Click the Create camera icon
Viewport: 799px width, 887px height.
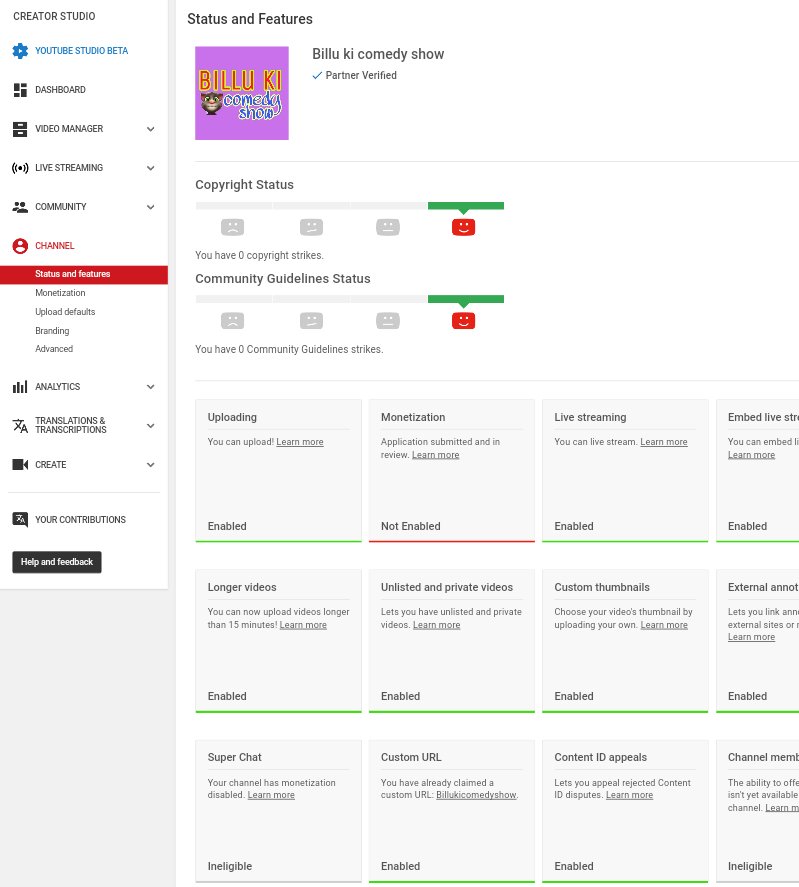click(x=20, y=464)
